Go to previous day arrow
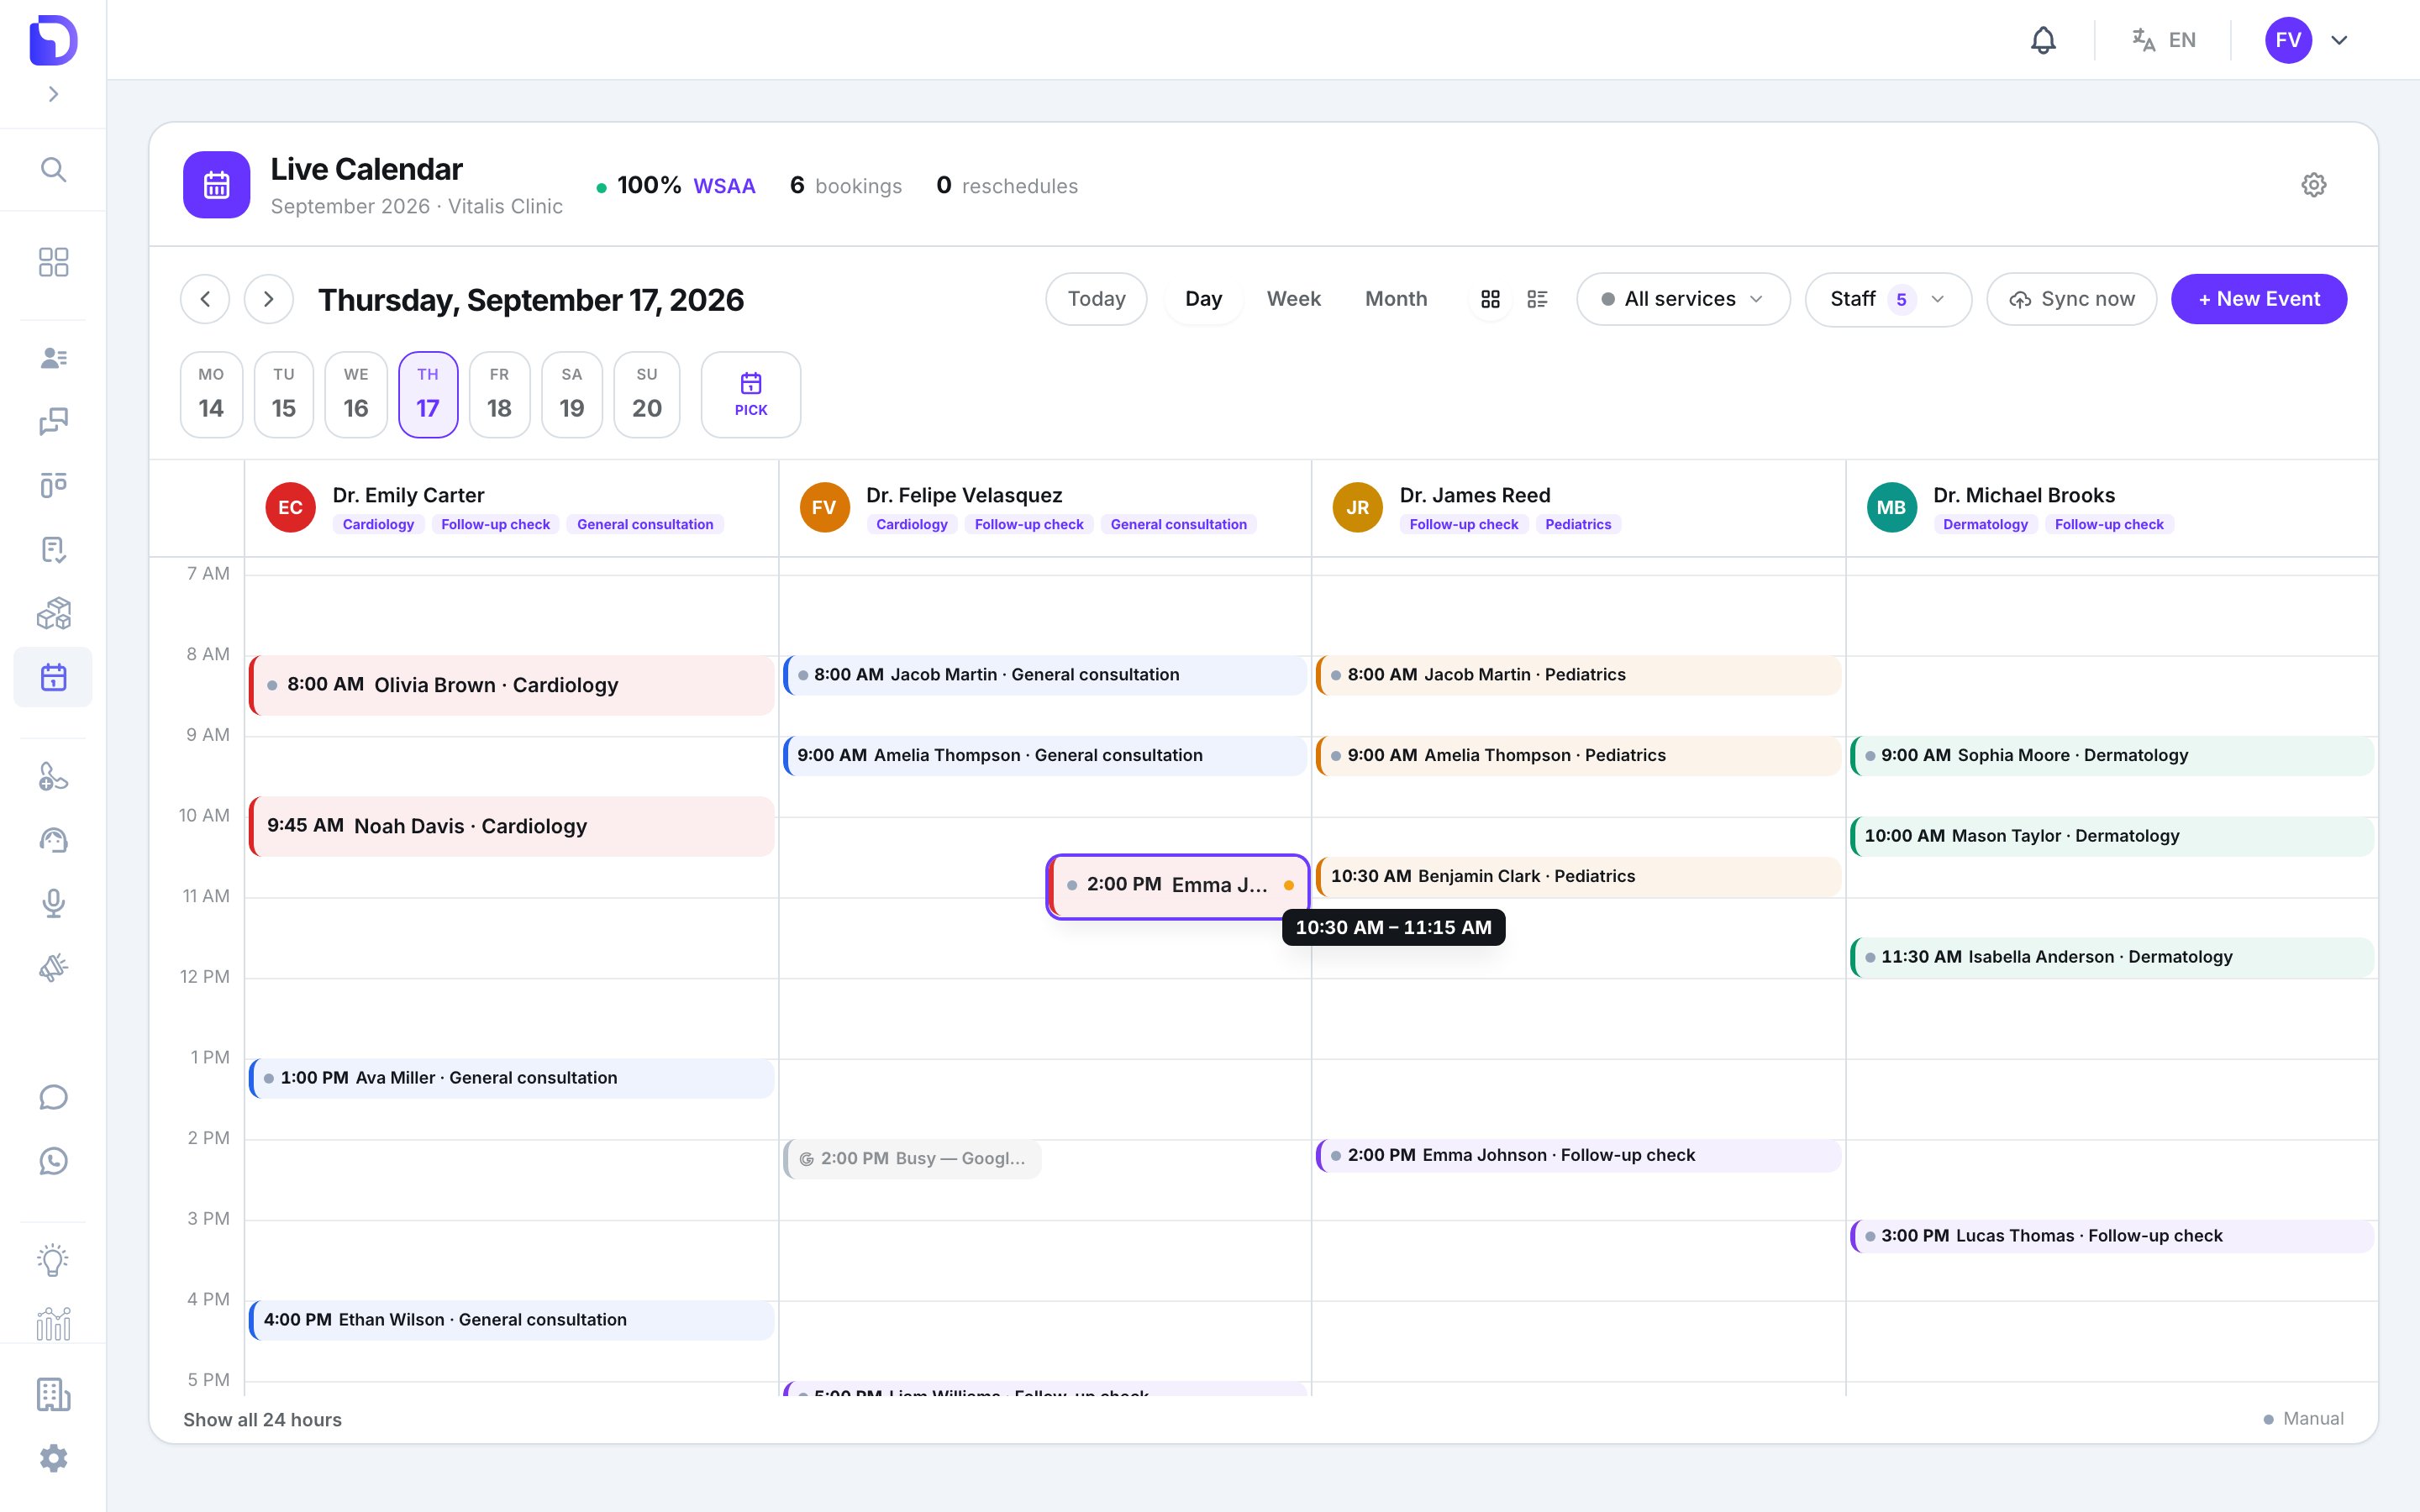 click(x=205, y=299)
